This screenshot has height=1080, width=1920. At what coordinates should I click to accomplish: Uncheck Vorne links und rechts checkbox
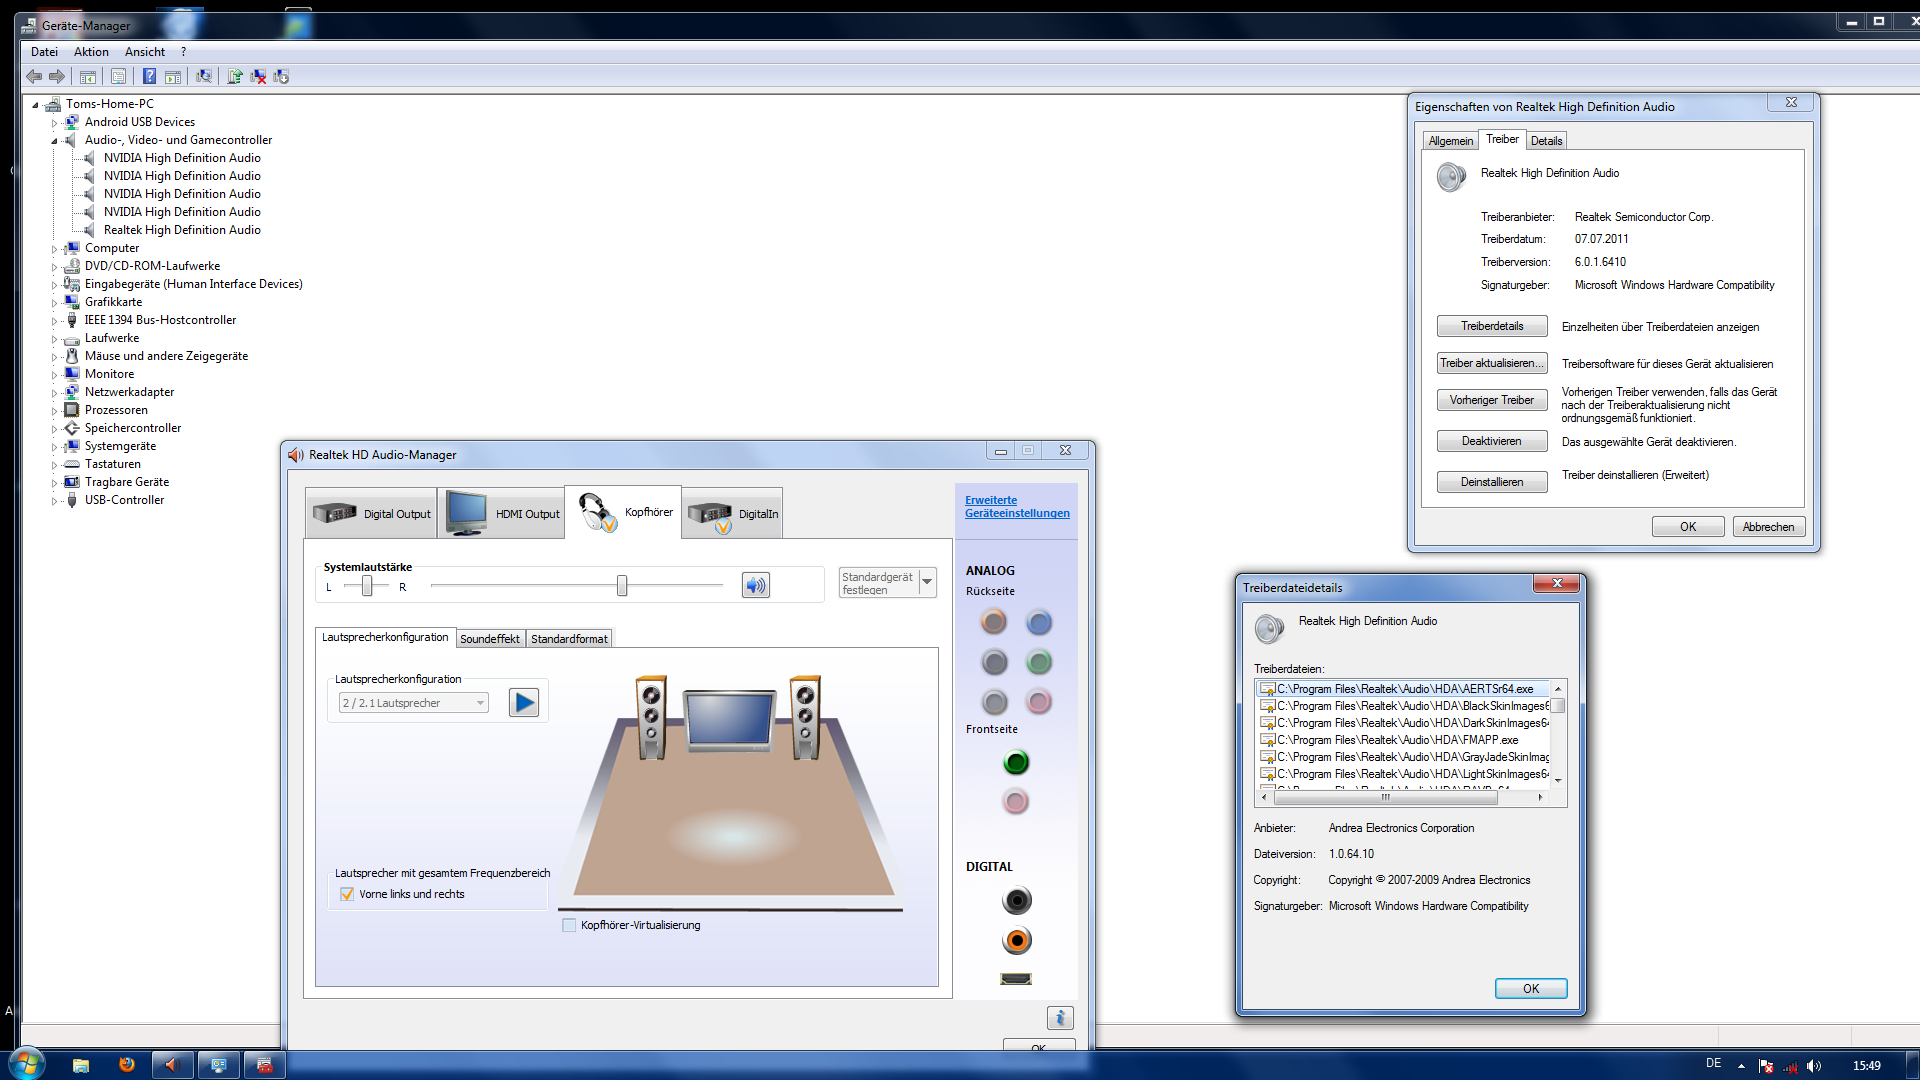tap(347, 894)
